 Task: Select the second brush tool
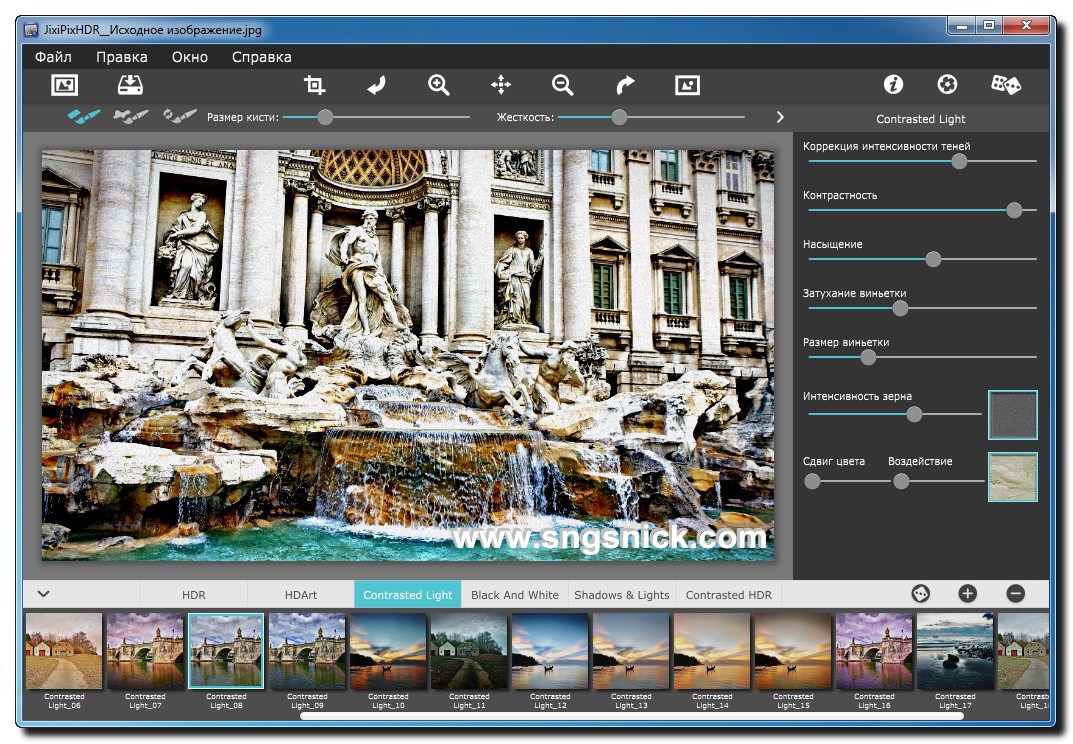pos(131,116)
